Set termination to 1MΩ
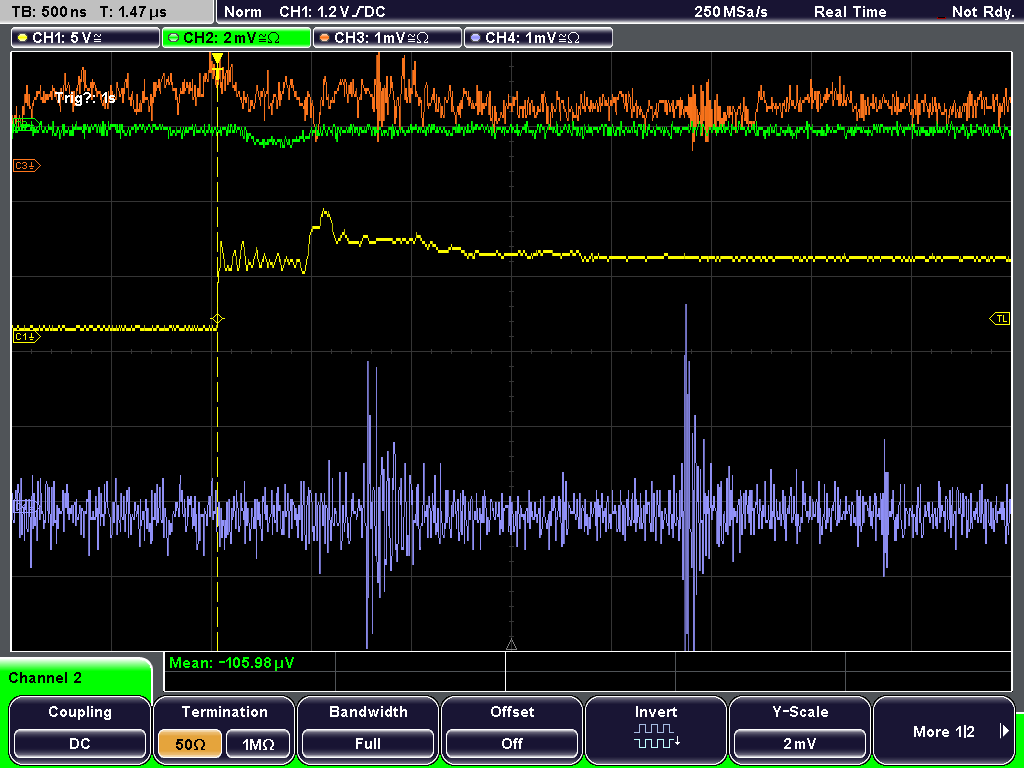The height and width of the screenshot is (768, 1024). 258,744
